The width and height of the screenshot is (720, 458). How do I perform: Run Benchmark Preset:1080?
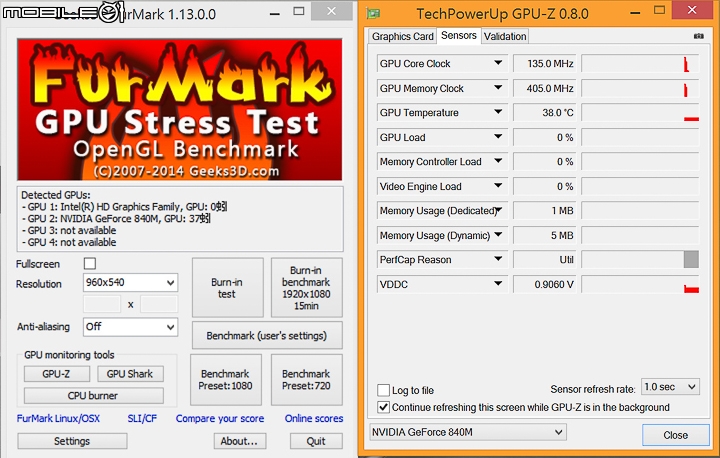[225, 379]
